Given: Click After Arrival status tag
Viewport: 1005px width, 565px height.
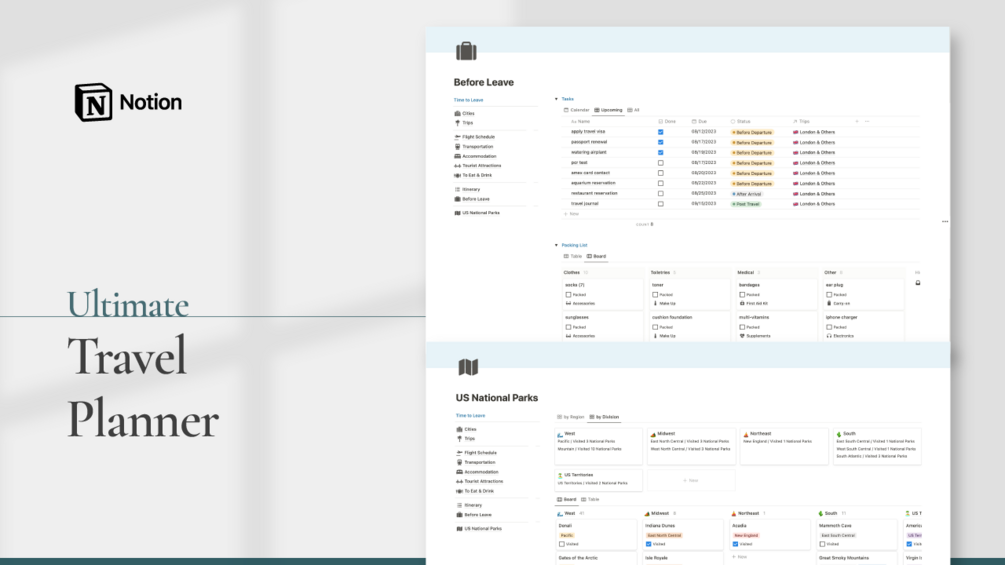Looking at the screenshot, I should (747, 193).
